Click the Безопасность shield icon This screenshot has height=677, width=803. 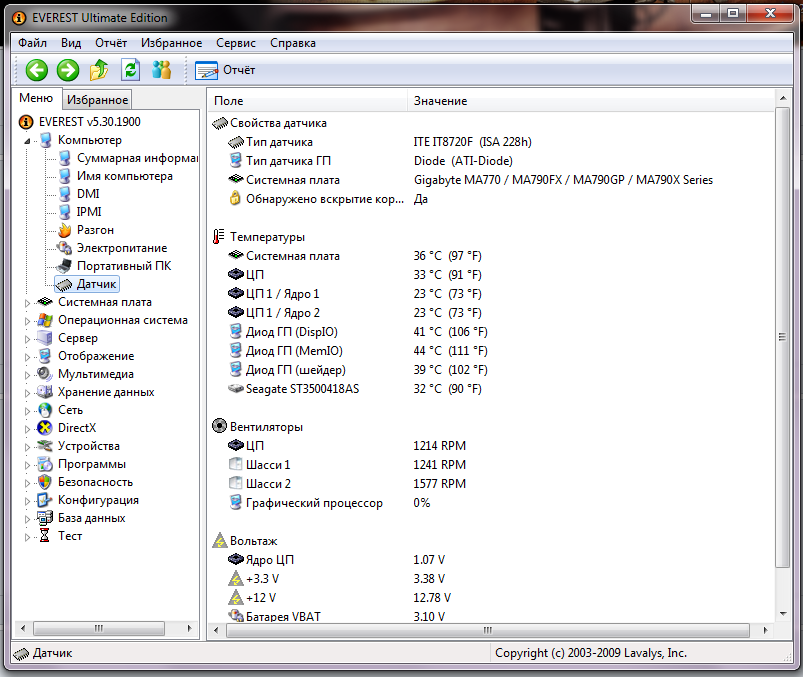click(x=45, y=482)
